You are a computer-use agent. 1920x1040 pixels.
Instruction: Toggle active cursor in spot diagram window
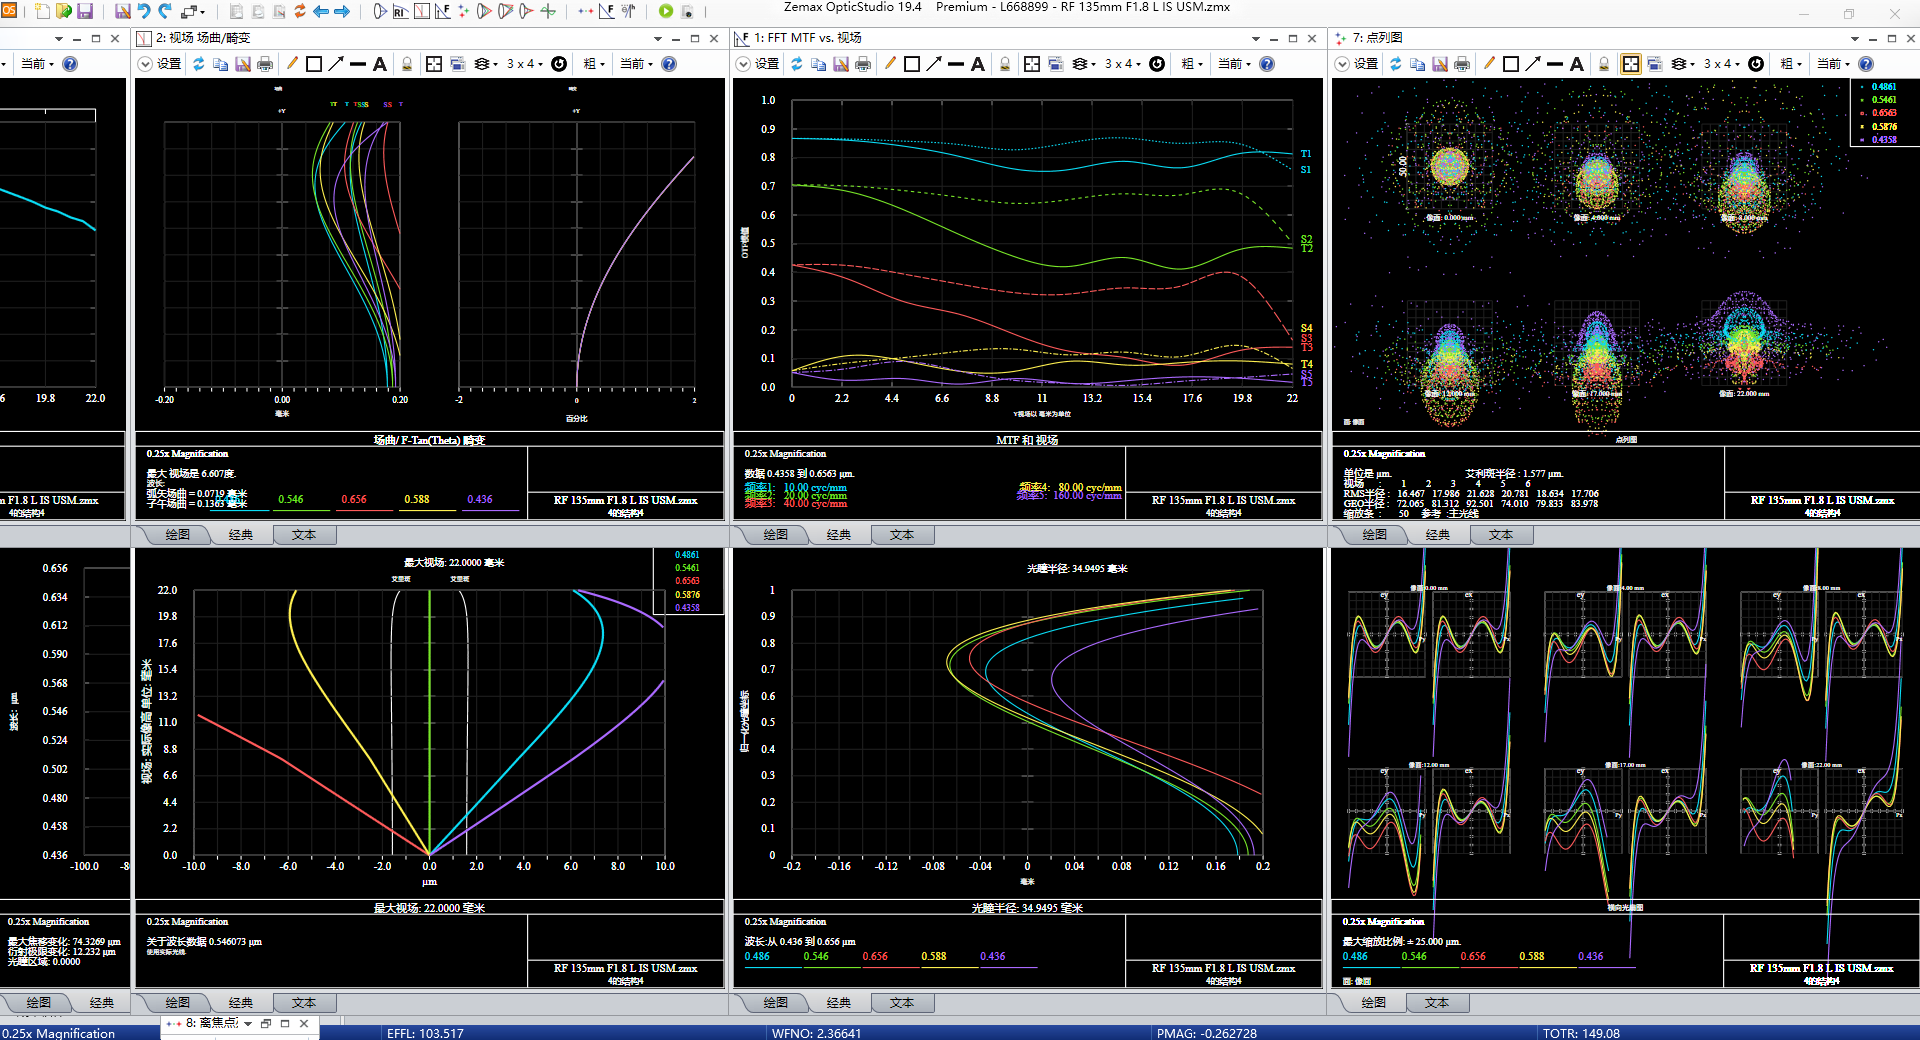(x=1631, y=64)
